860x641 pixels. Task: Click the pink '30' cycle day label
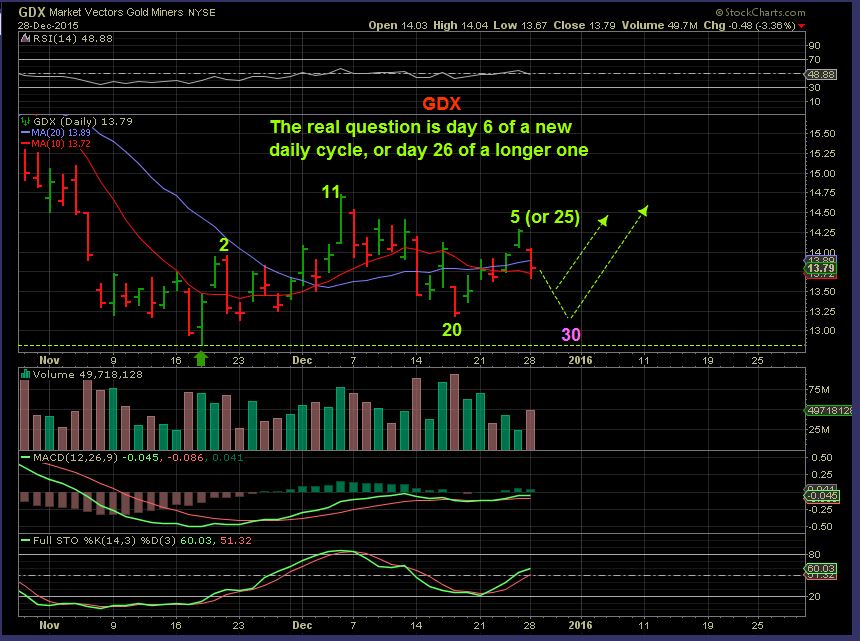tap(571, 334)
